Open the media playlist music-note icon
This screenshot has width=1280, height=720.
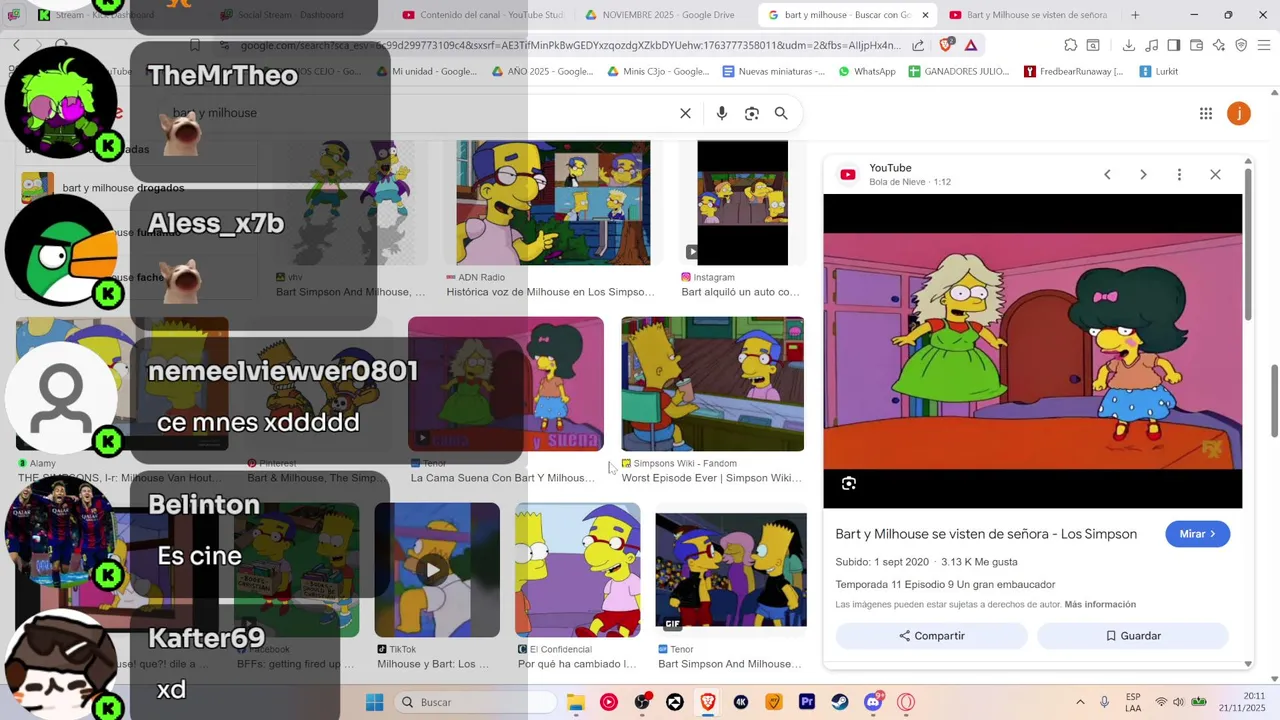pos(1151,45)
